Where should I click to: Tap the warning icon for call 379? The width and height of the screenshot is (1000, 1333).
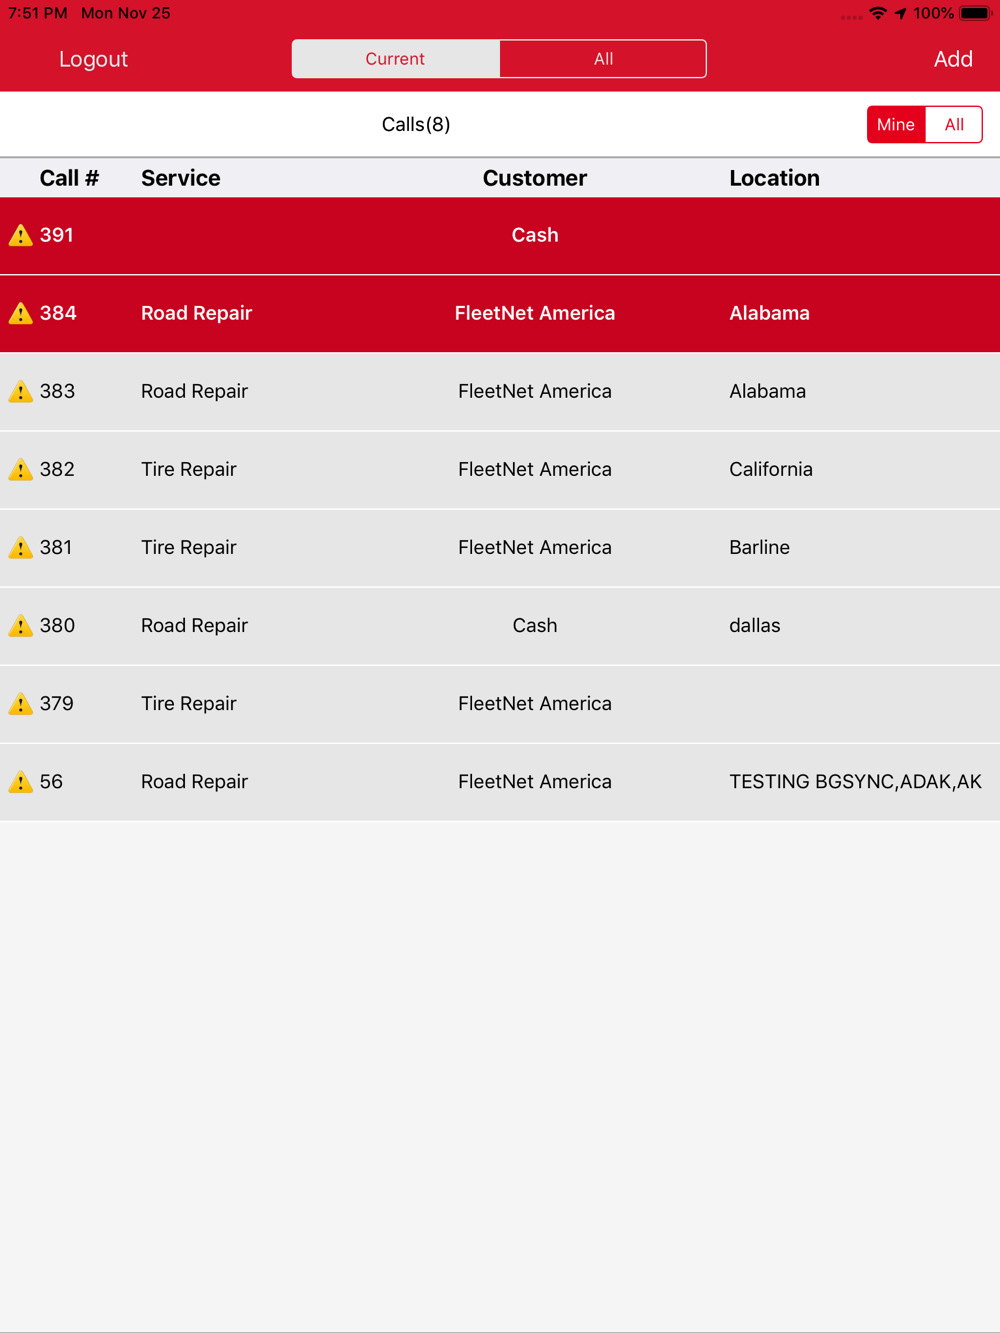click(x=20, y=703)
